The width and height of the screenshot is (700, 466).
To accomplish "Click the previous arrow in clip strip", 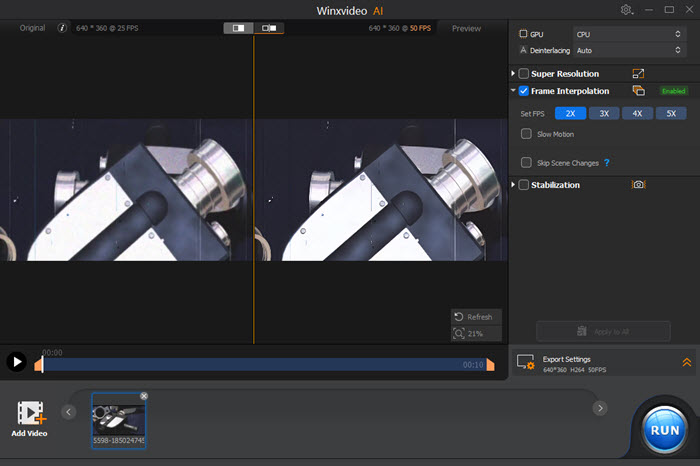I will (68, 412).
